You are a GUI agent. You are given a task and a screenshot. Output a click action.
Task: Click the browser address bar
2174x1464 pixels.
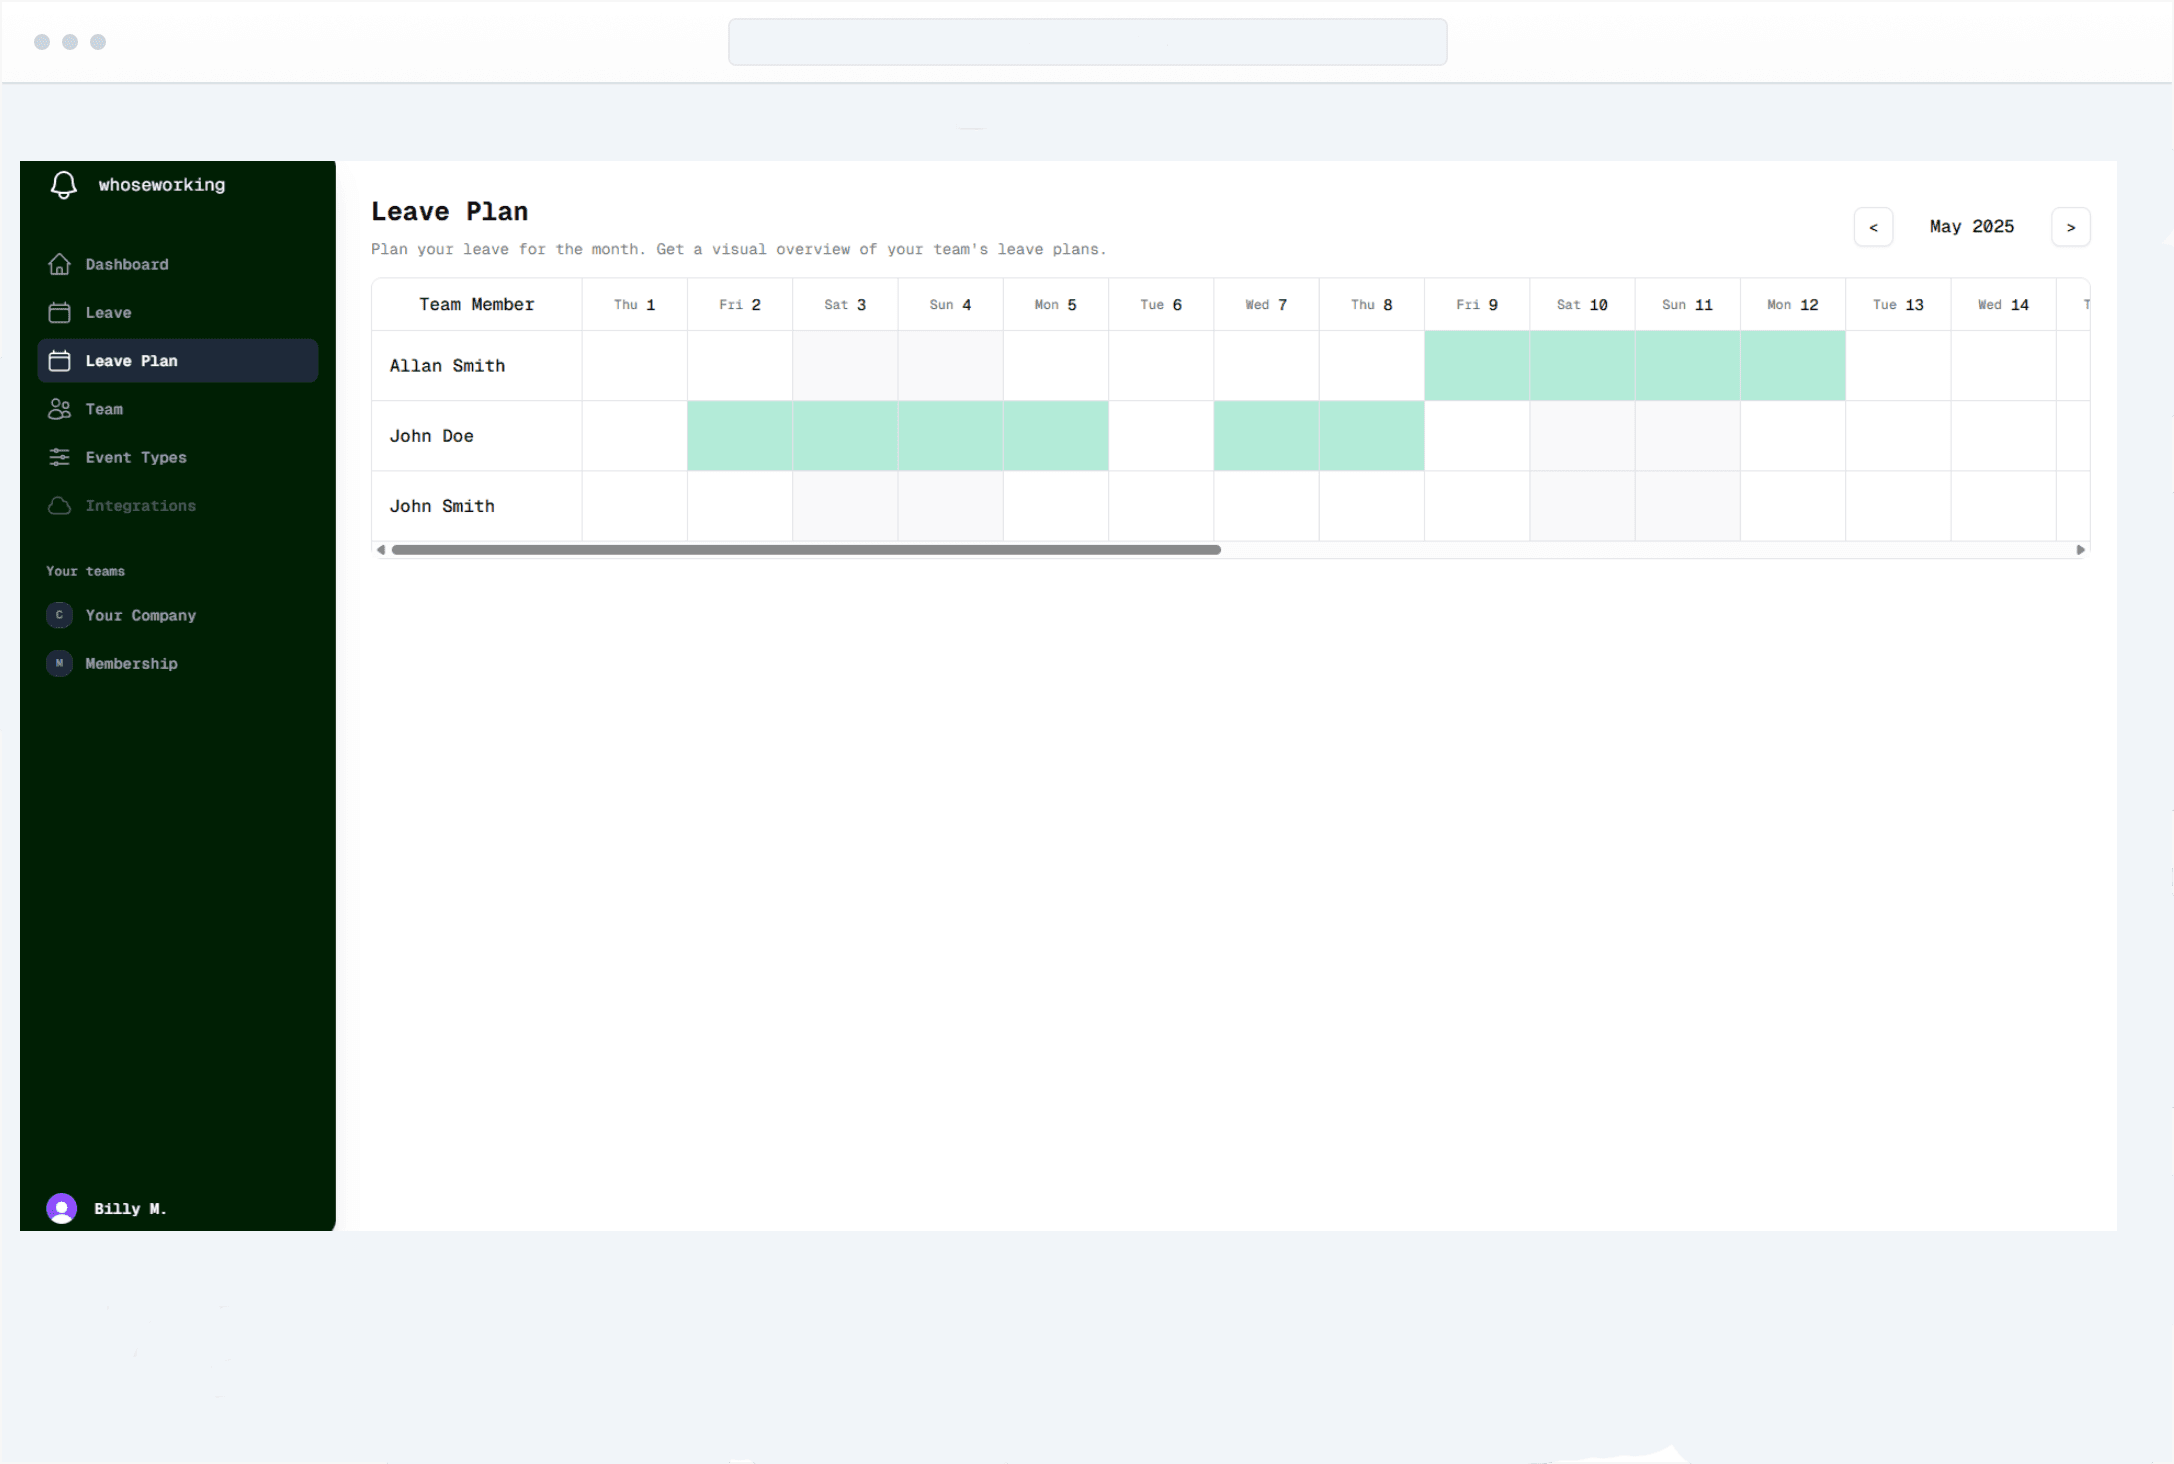pos(1087,42)
